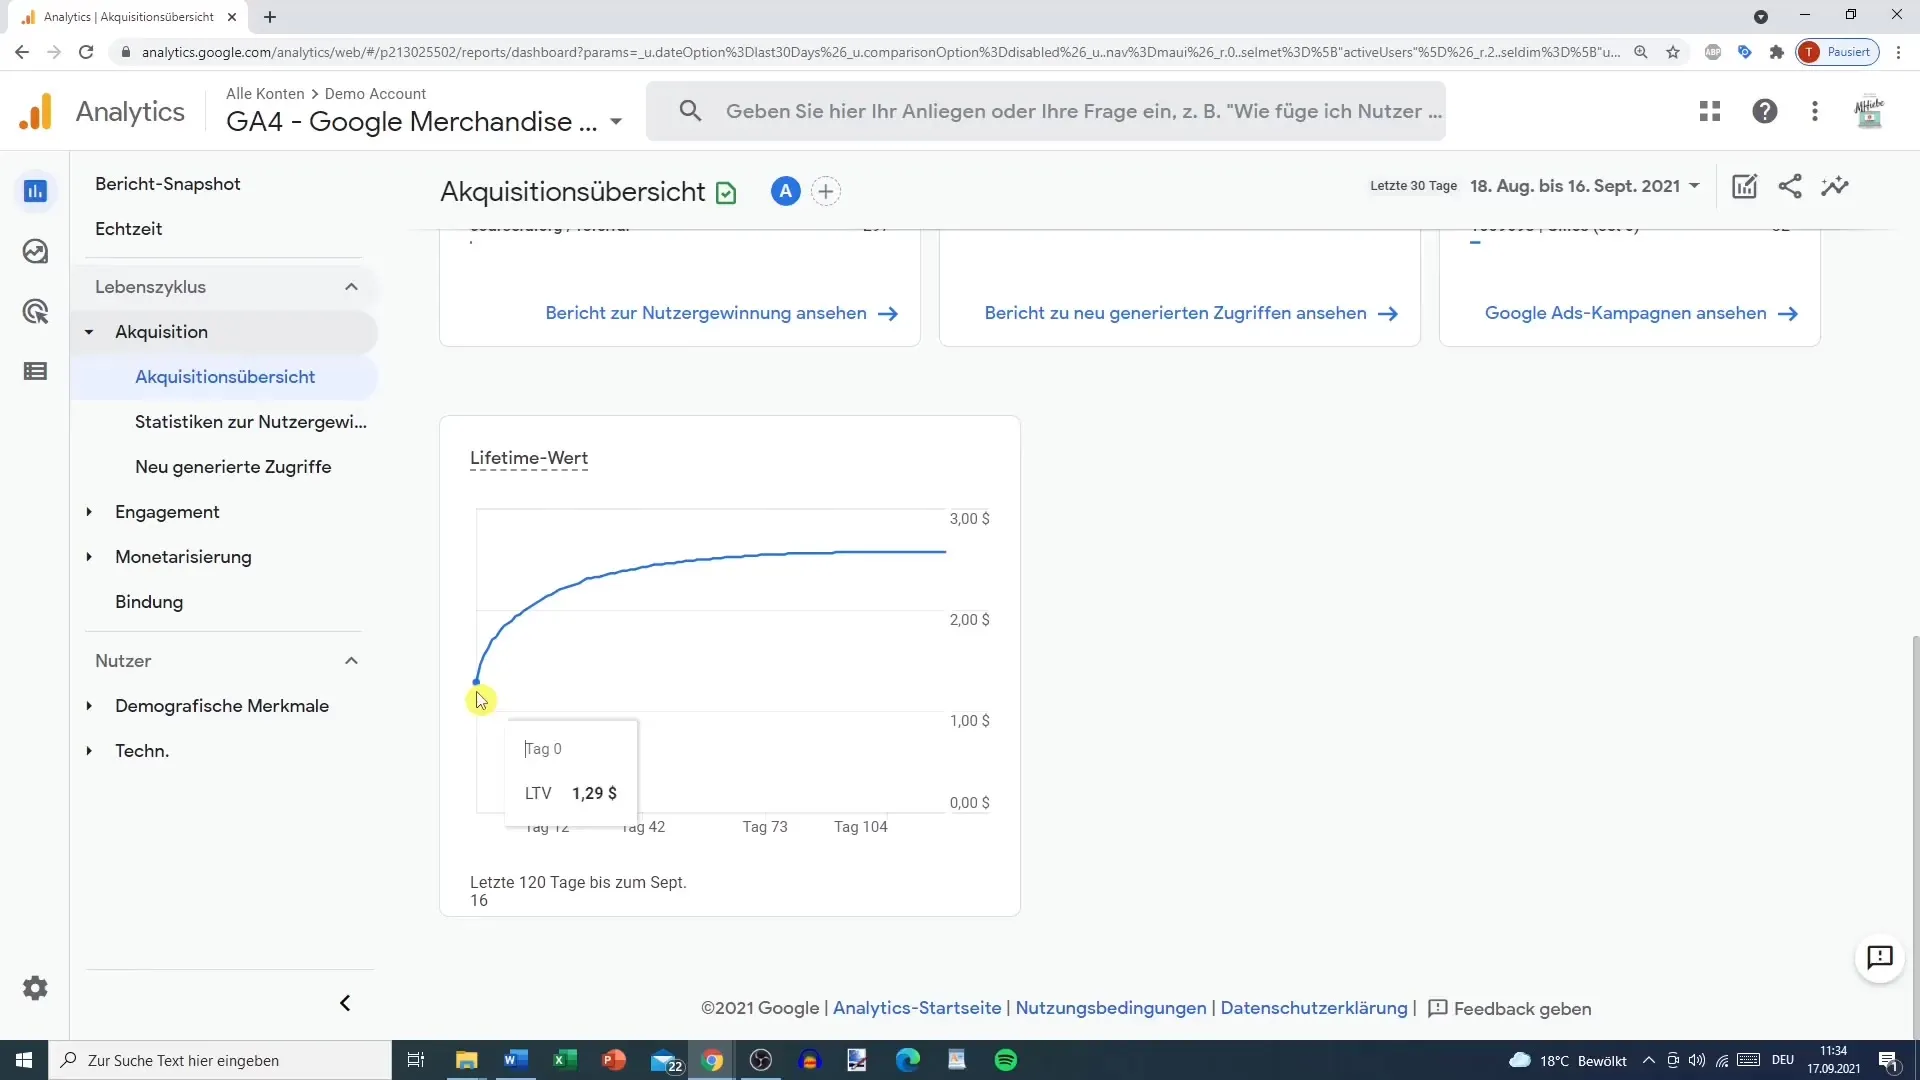Collapse the Akquisition menu
Screen dimensions: 1920x1080
pyautogui.click(x=88, y=331)
